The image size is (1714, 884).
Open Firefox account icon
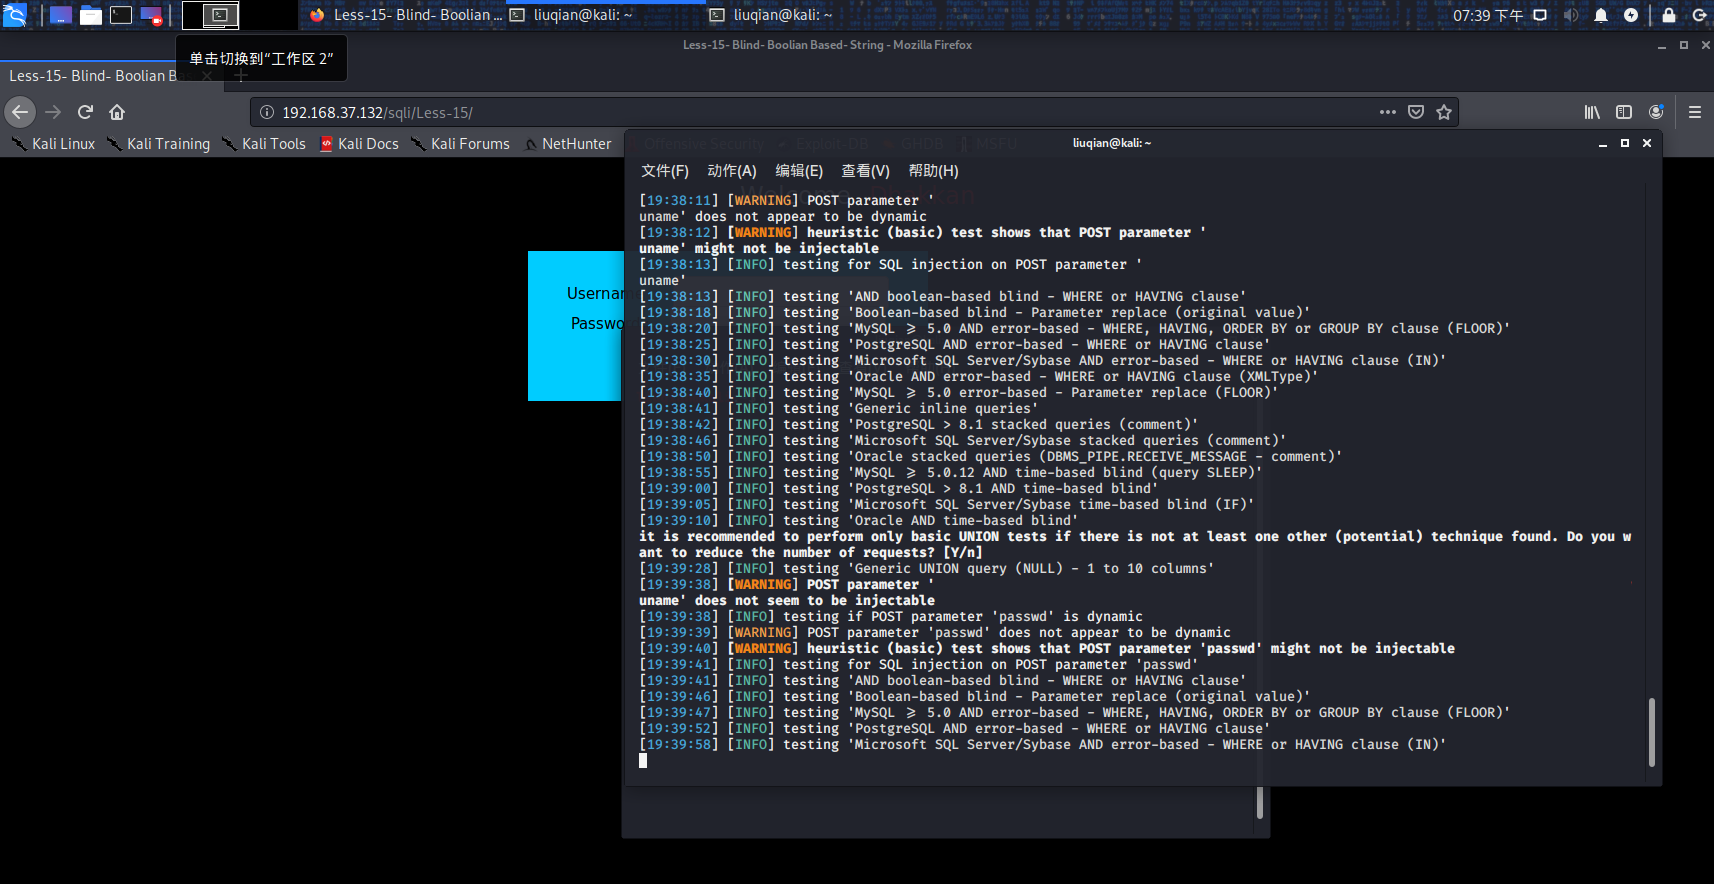[1656, 112]
